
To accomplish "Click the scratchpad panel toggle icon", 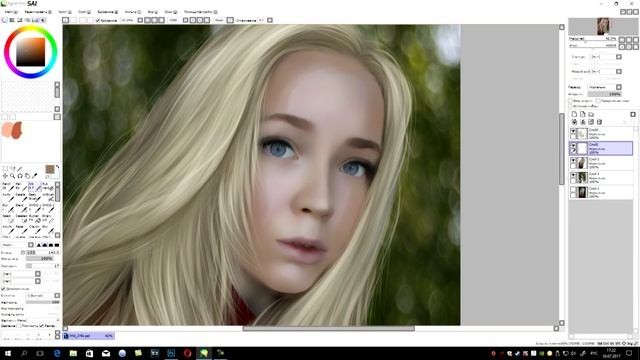I will click(42, 20).
